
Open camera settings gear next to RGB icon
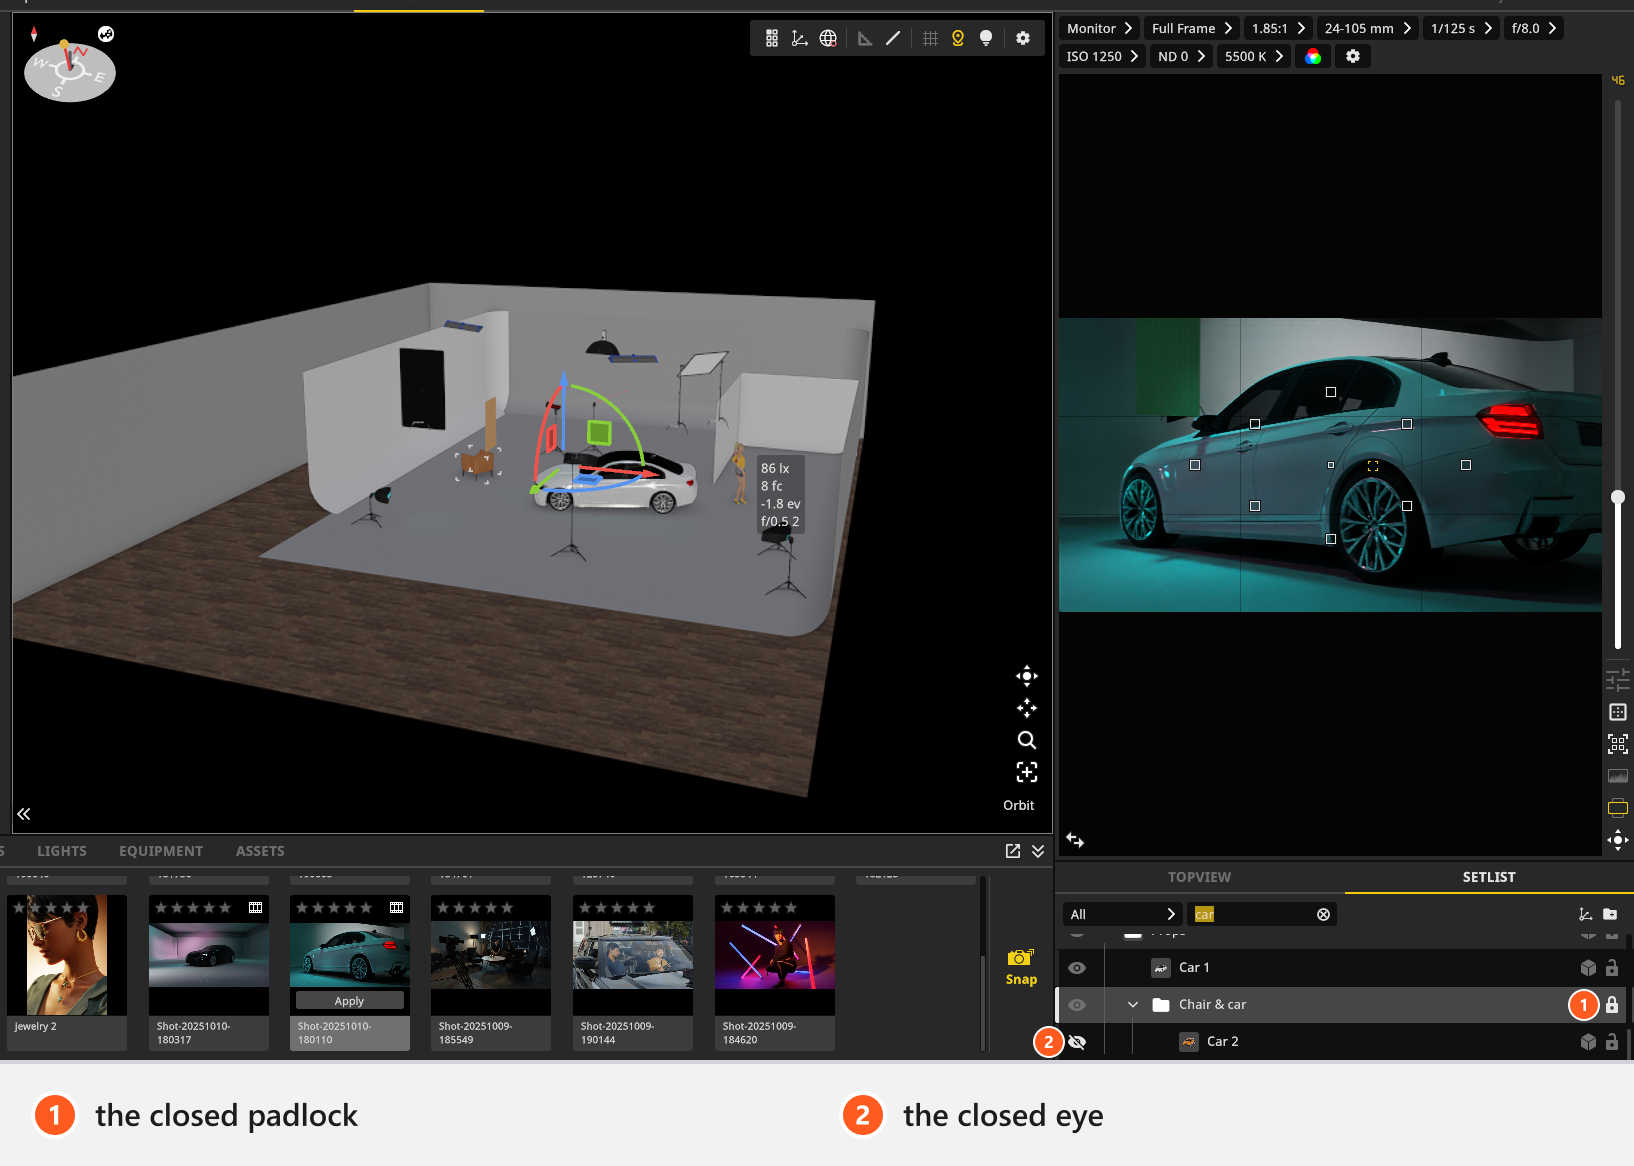[x=1353, y=56]
